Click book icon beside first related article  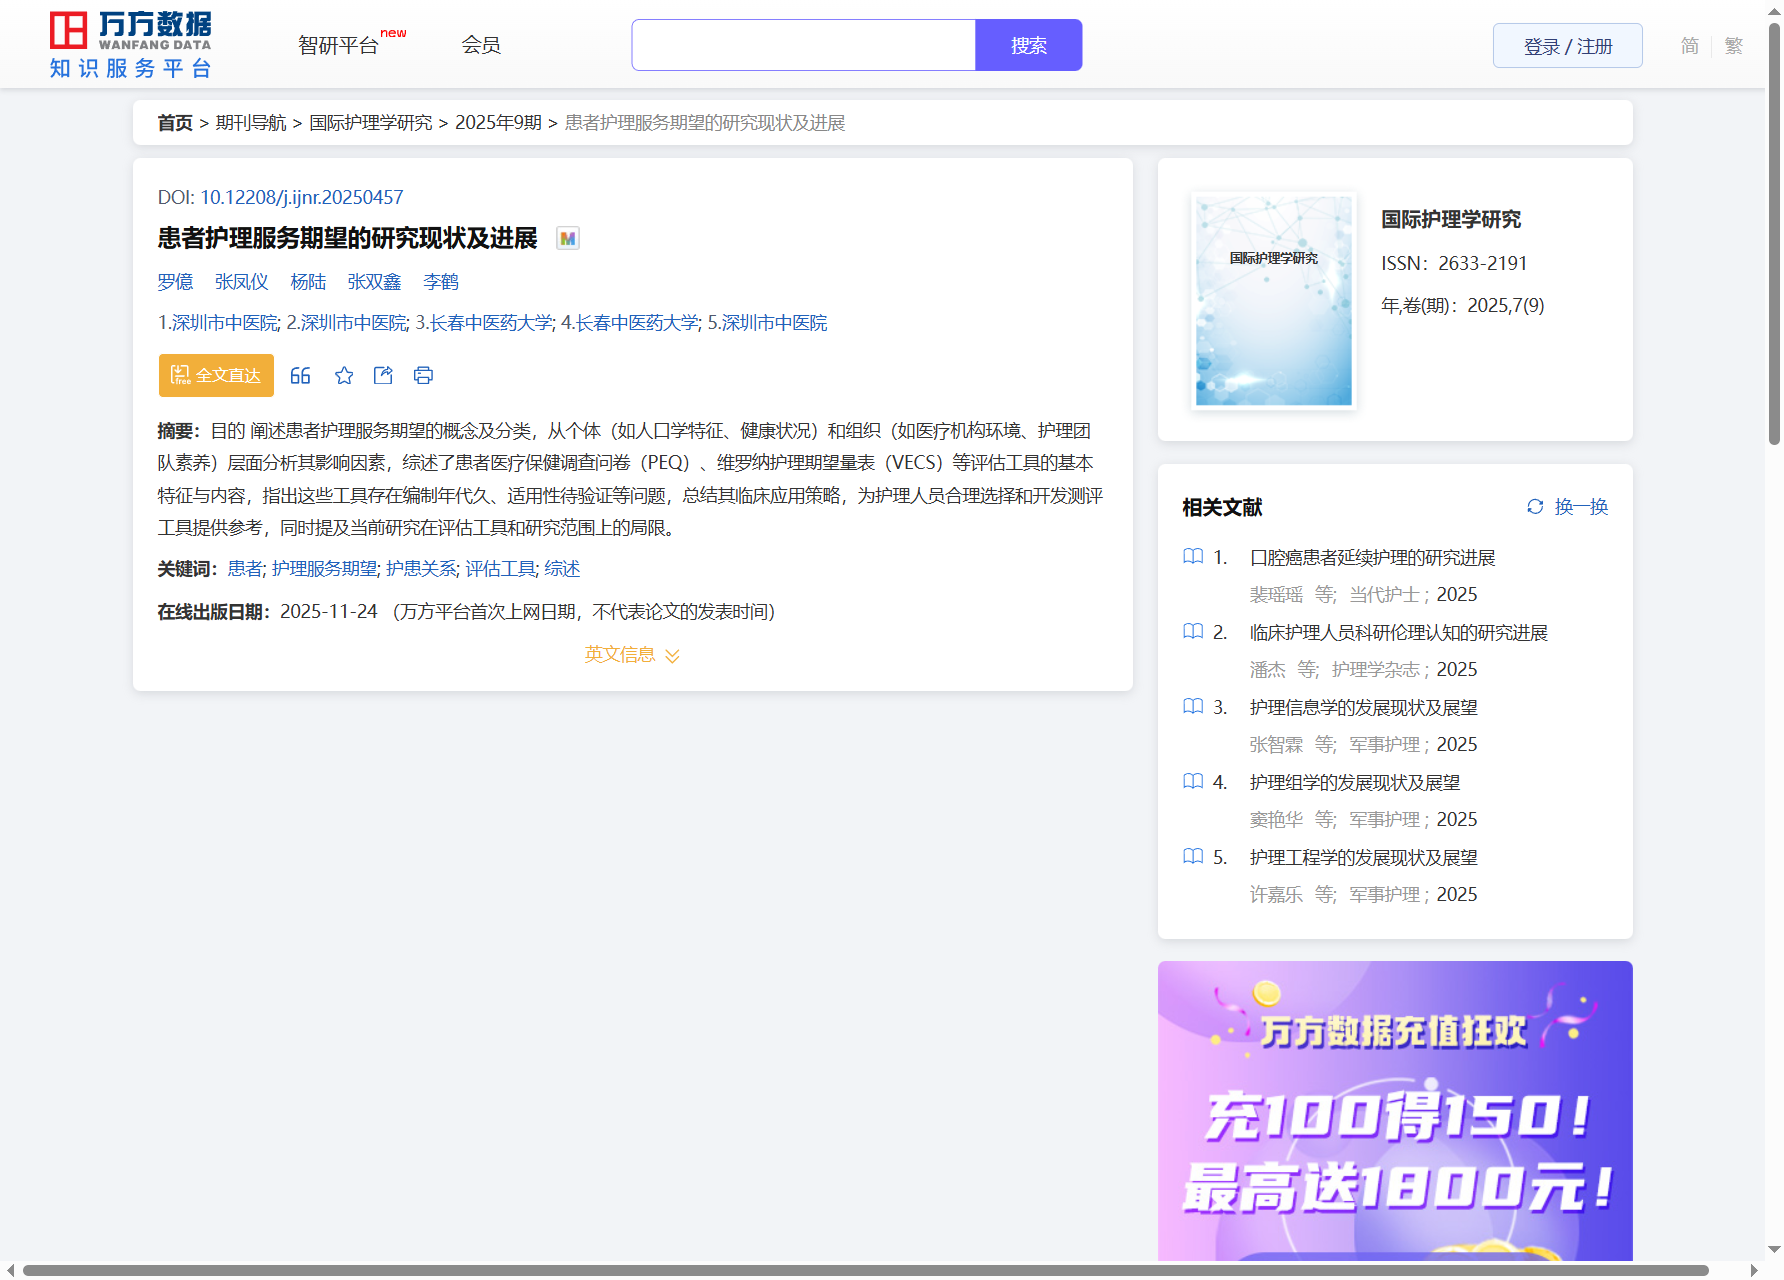(x=1193, y=557)
